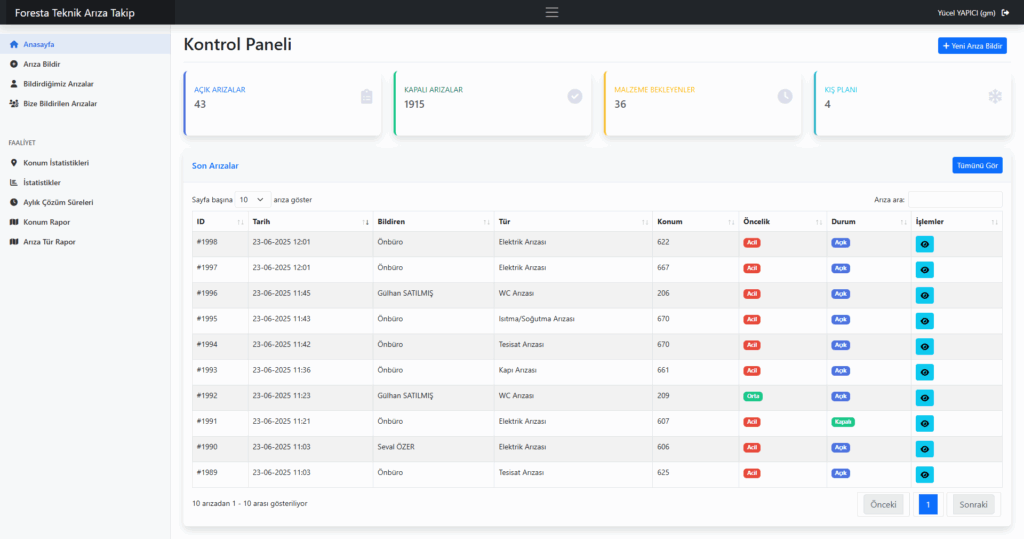Click Kapı Arızası cell in row #1993
Screen dimensions: 1024x539
pyautogui.click(x=517, y=370)
